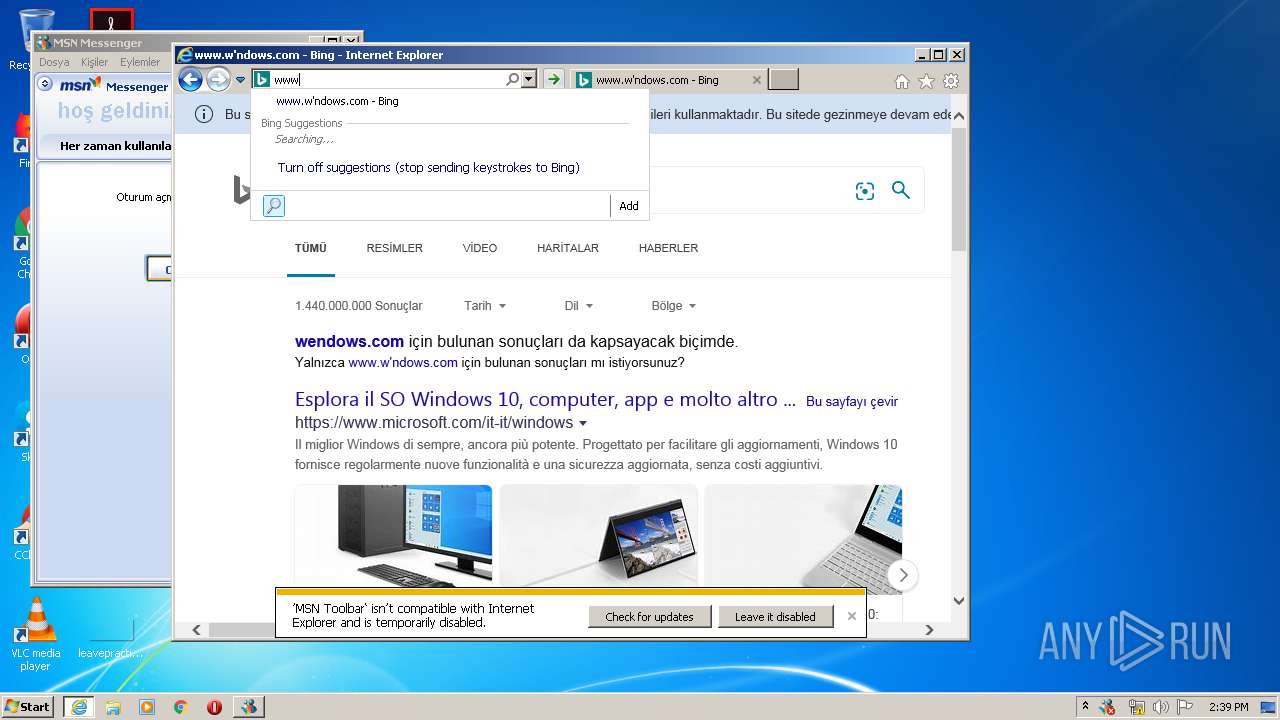
Task: Open File Explorer taskbar icon
Action: point(113,707)
